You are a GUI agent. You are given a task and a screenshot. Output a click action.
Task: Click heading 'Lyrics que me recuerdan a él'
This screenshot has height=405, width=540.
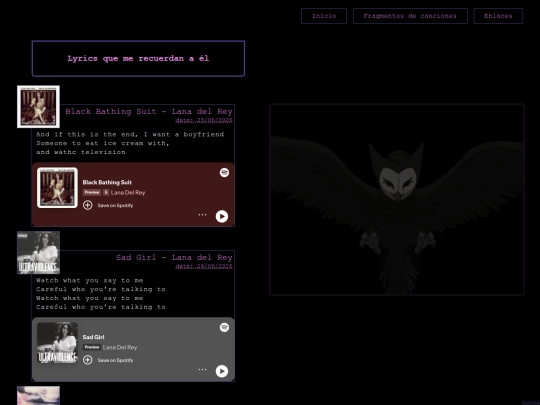(138, 58)
